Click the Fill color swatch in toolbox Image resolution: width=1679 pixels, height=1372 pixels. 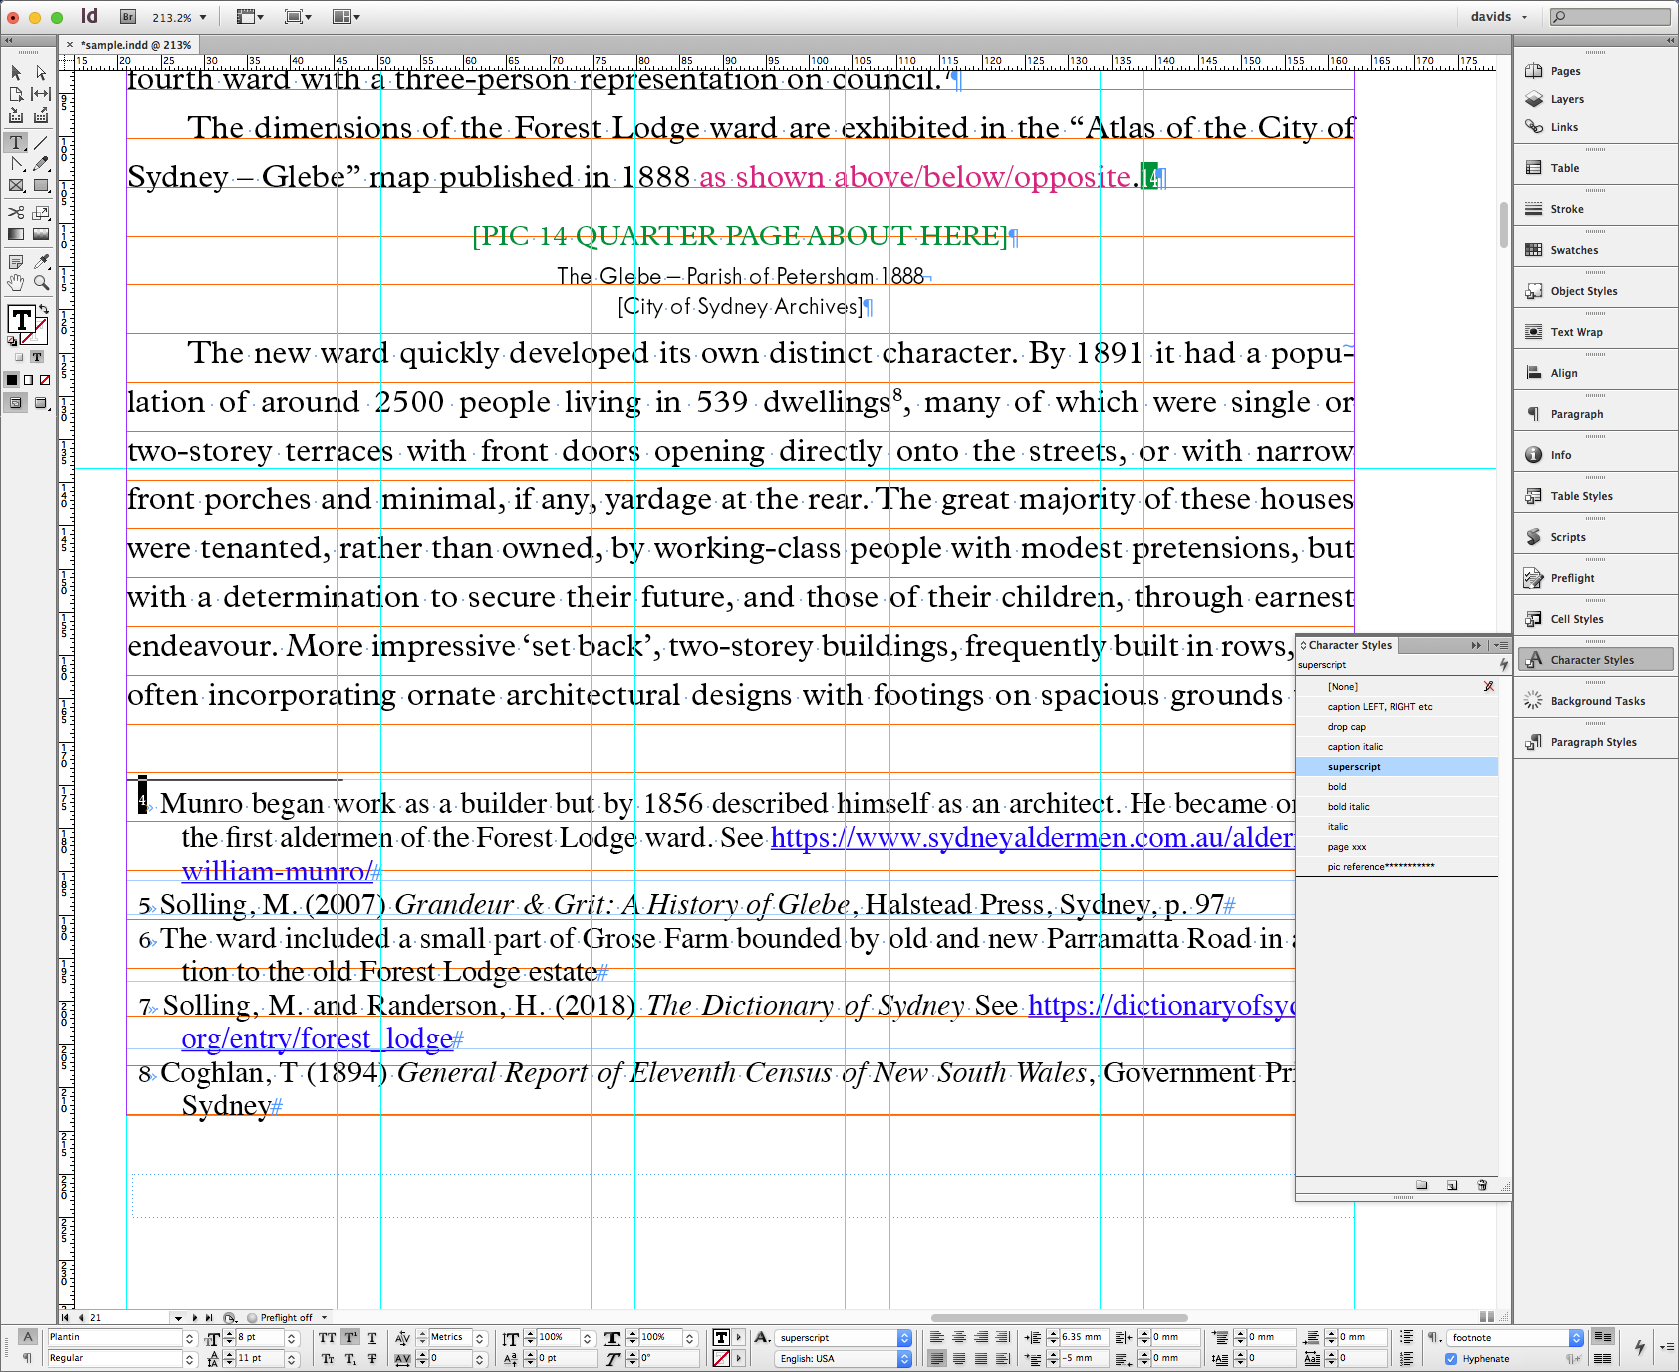(x=21, y=320)
